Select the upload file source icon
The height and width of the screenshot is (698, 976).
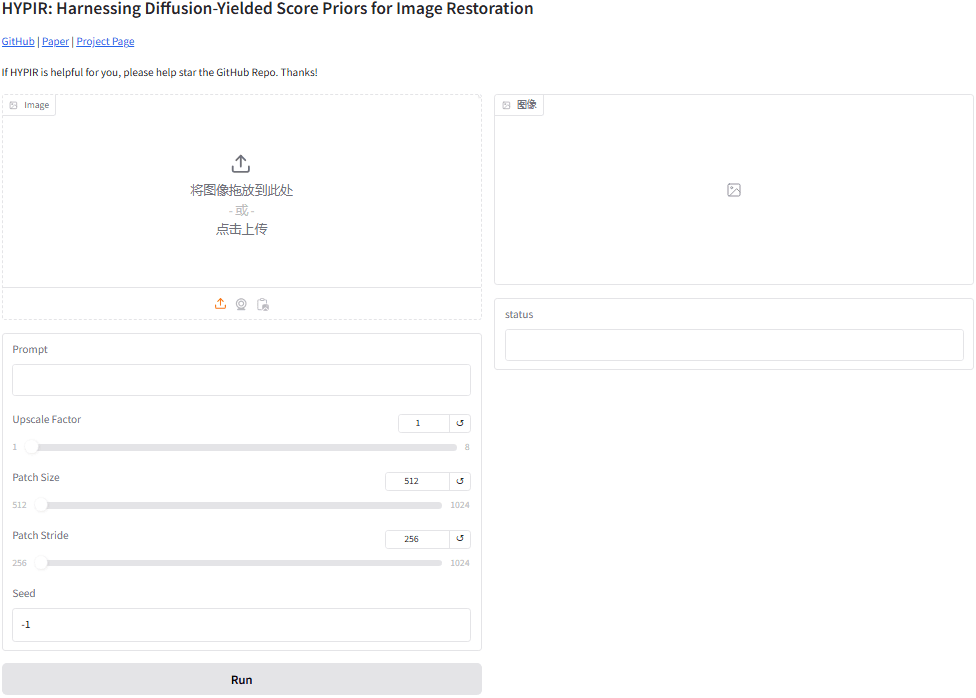pos(221,304)
